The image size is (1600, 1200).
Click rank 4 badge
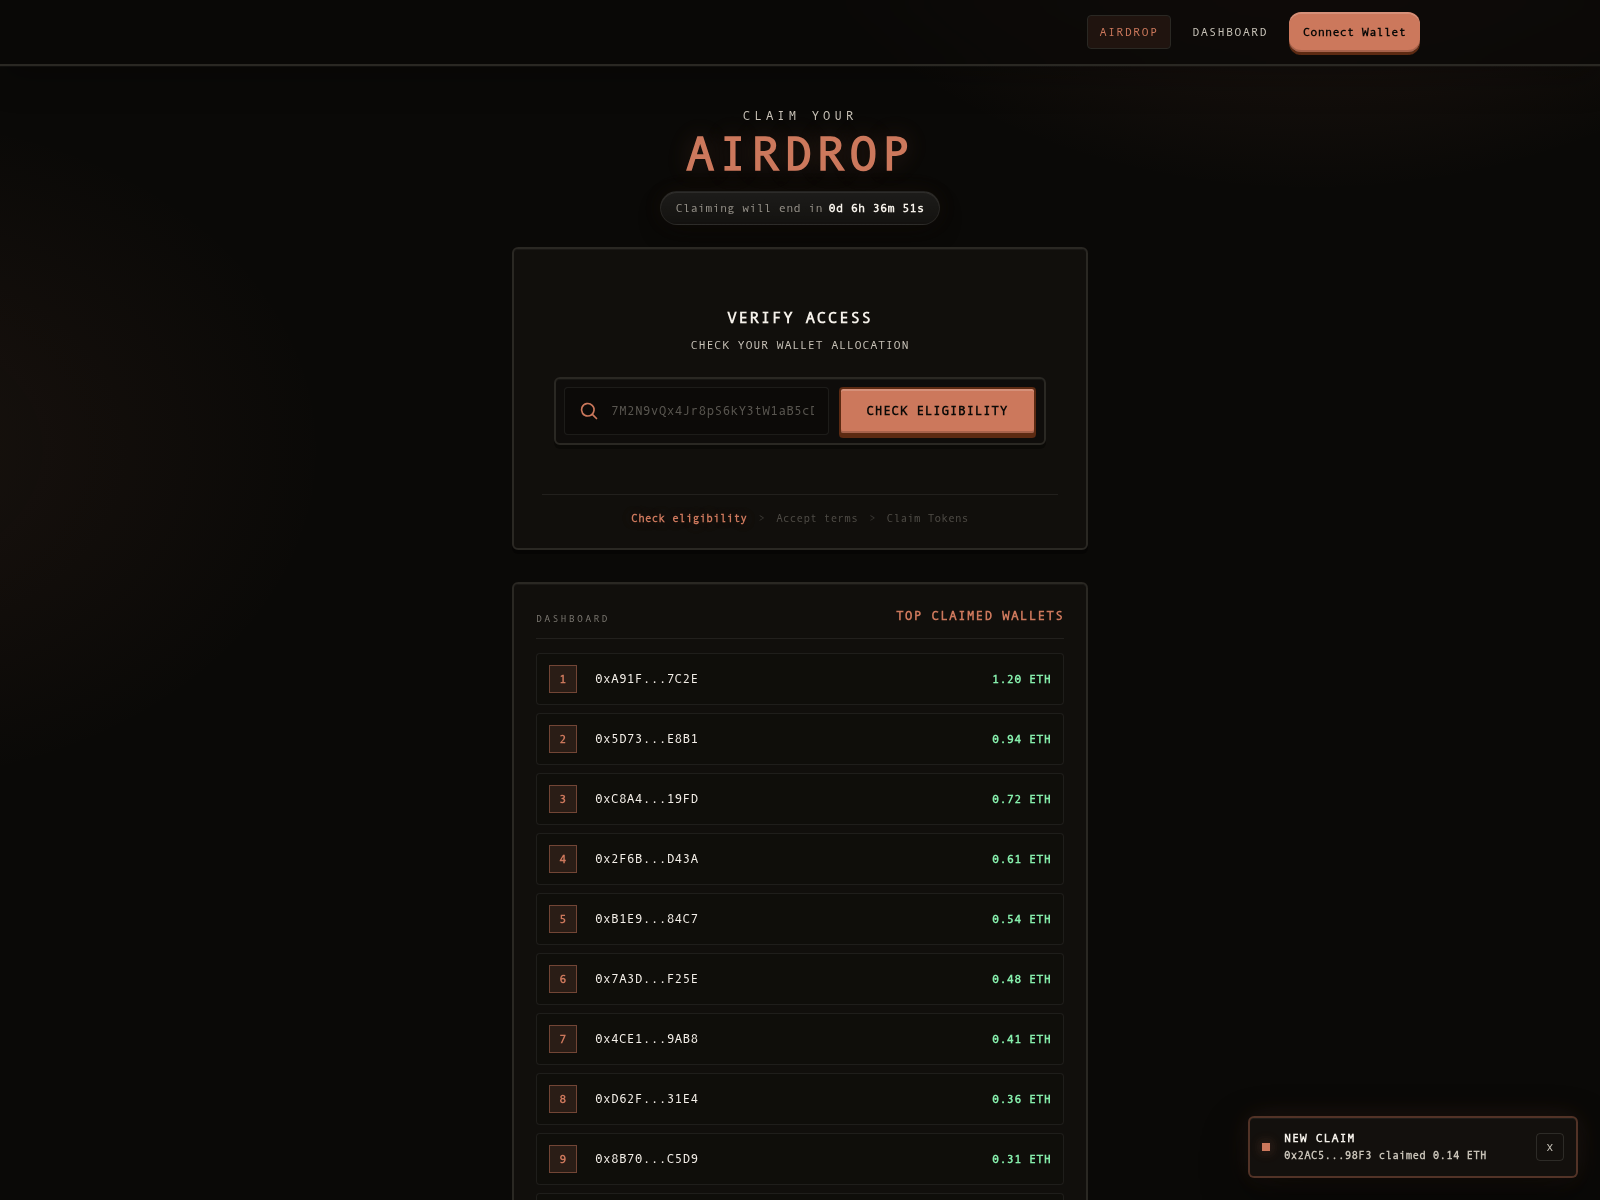point(563,859)
